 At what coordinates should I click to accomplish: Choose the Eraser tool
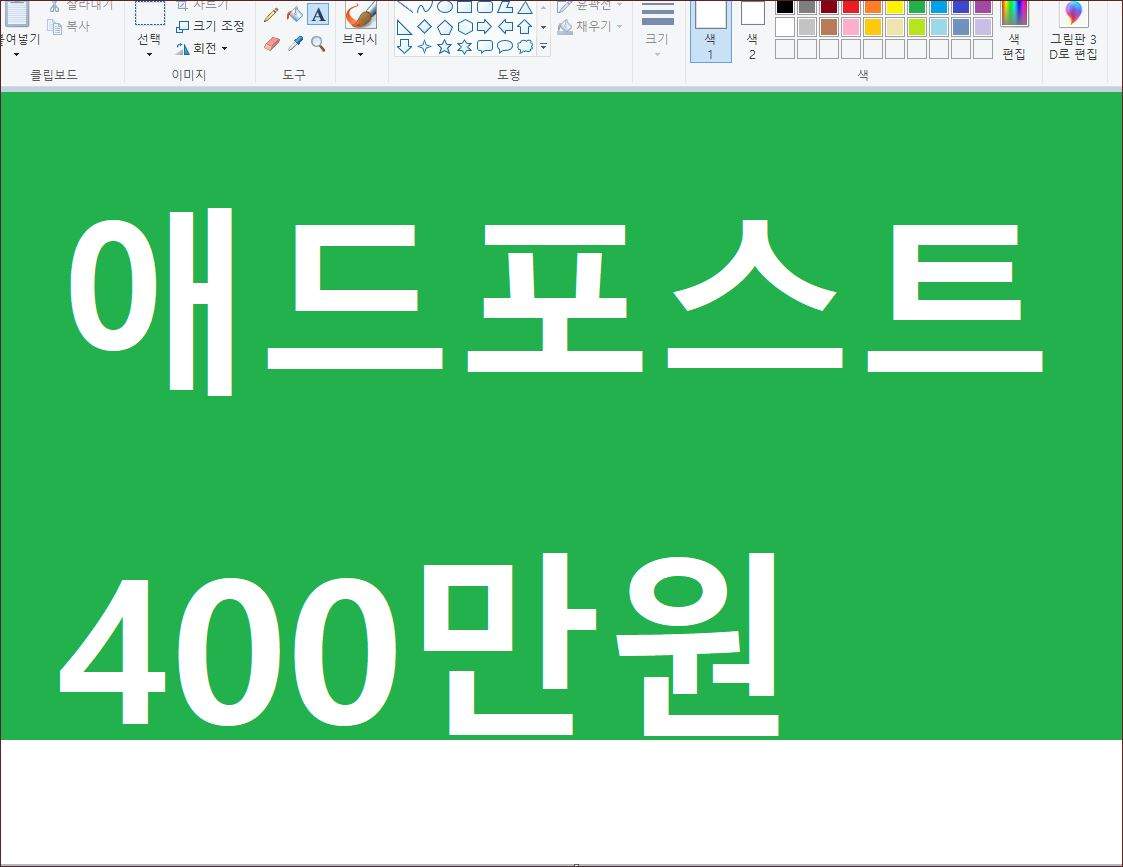[271, 44]
